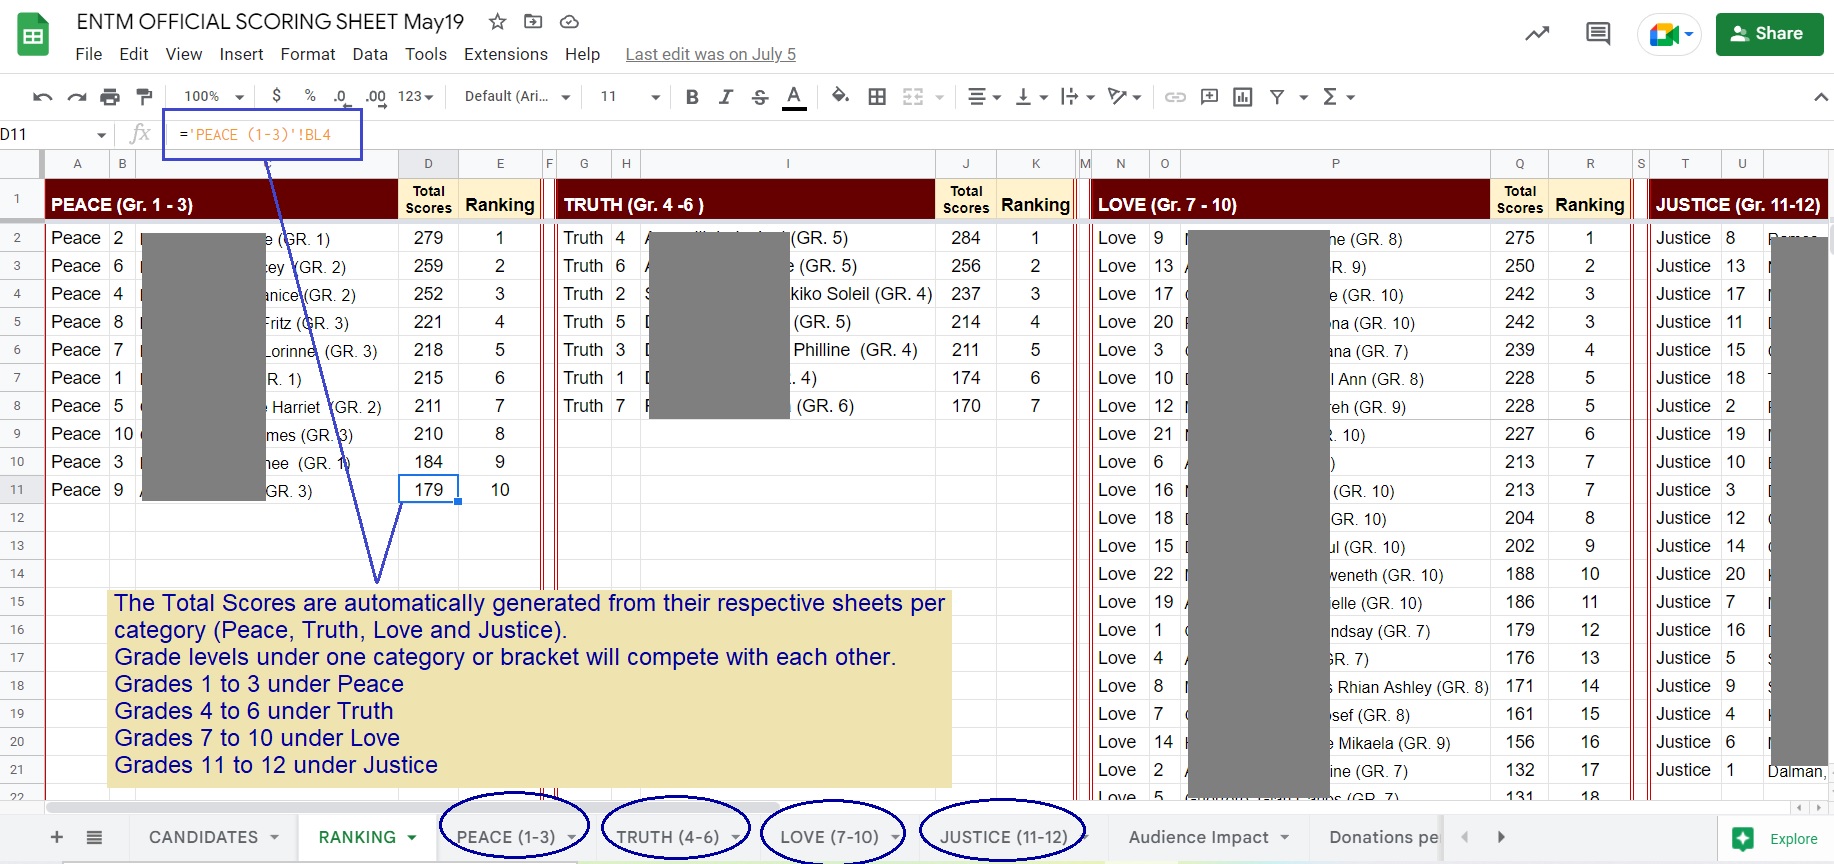
Task: Collapse the toolbar with the chevron
Action: coord(1821,97)
